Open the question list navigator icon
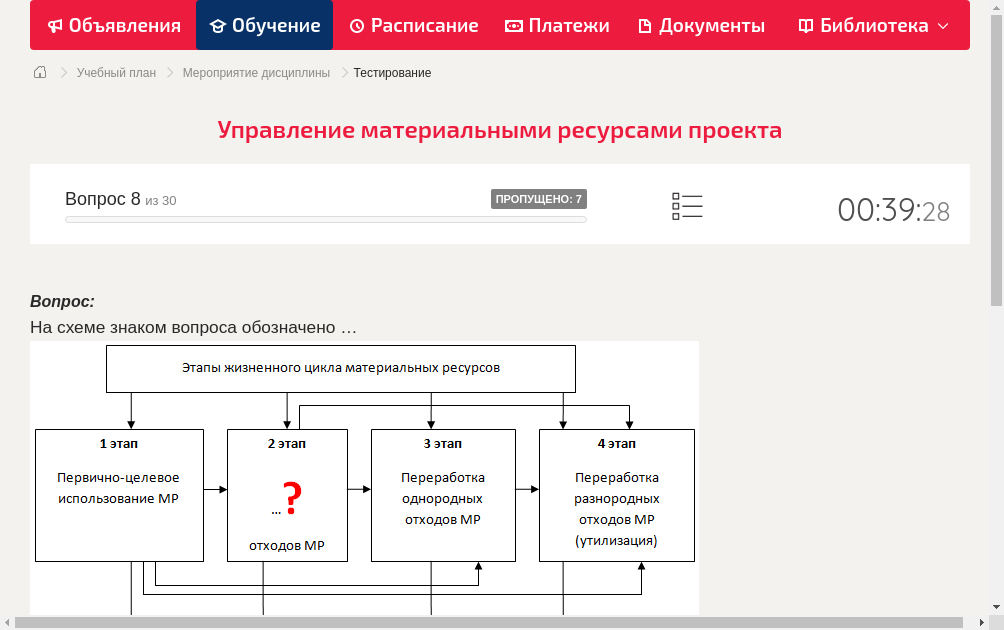1004x630 pixels. point(687,205)
